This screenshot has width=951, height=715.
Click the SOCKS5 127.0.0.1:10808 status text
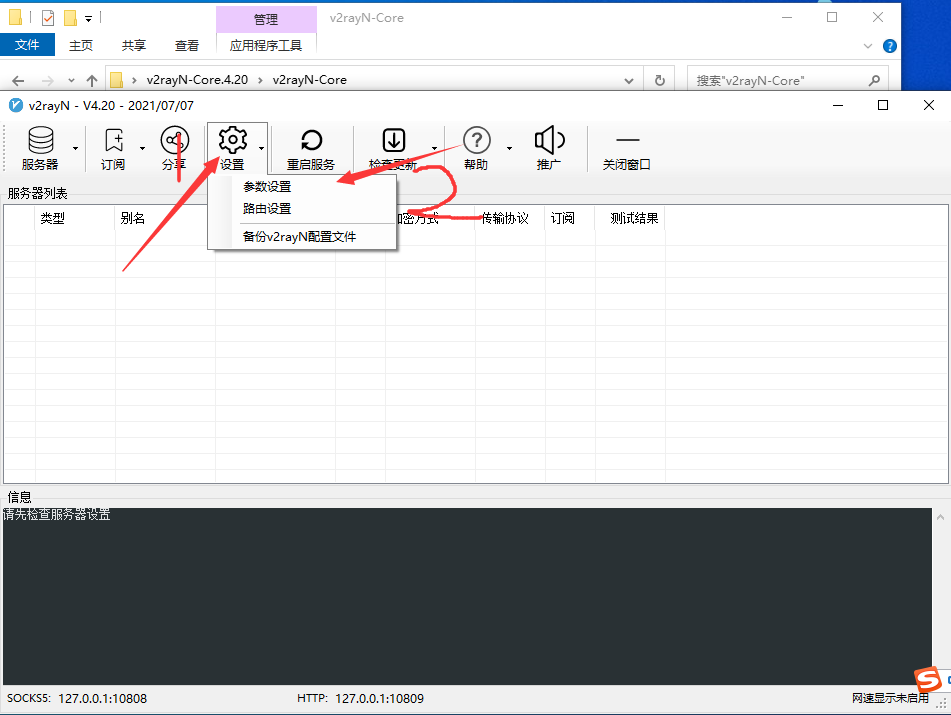77,699
